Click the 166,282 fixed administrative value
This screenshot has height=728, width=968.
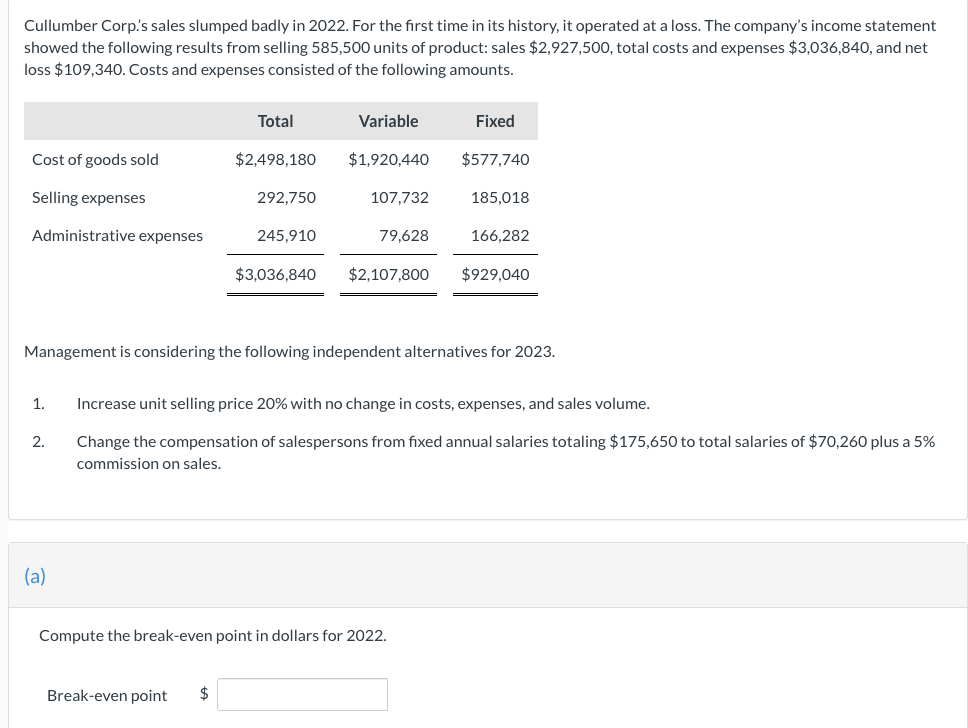500,235
